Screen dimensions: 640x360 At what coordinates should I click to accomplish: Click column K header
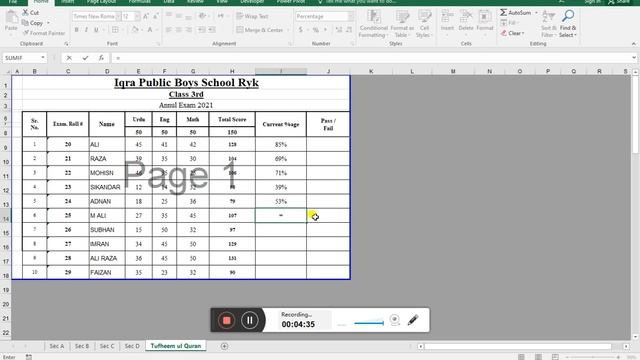[x=371, y=71]
